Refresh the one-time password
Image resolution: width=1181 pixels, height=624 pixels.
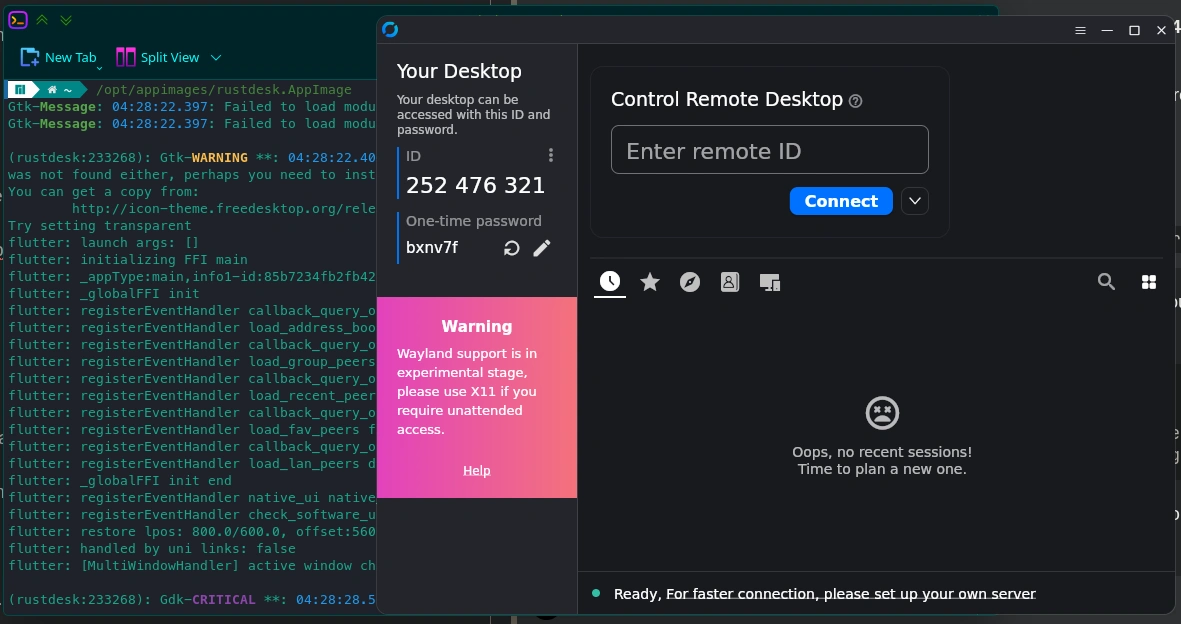click(511, 248)
